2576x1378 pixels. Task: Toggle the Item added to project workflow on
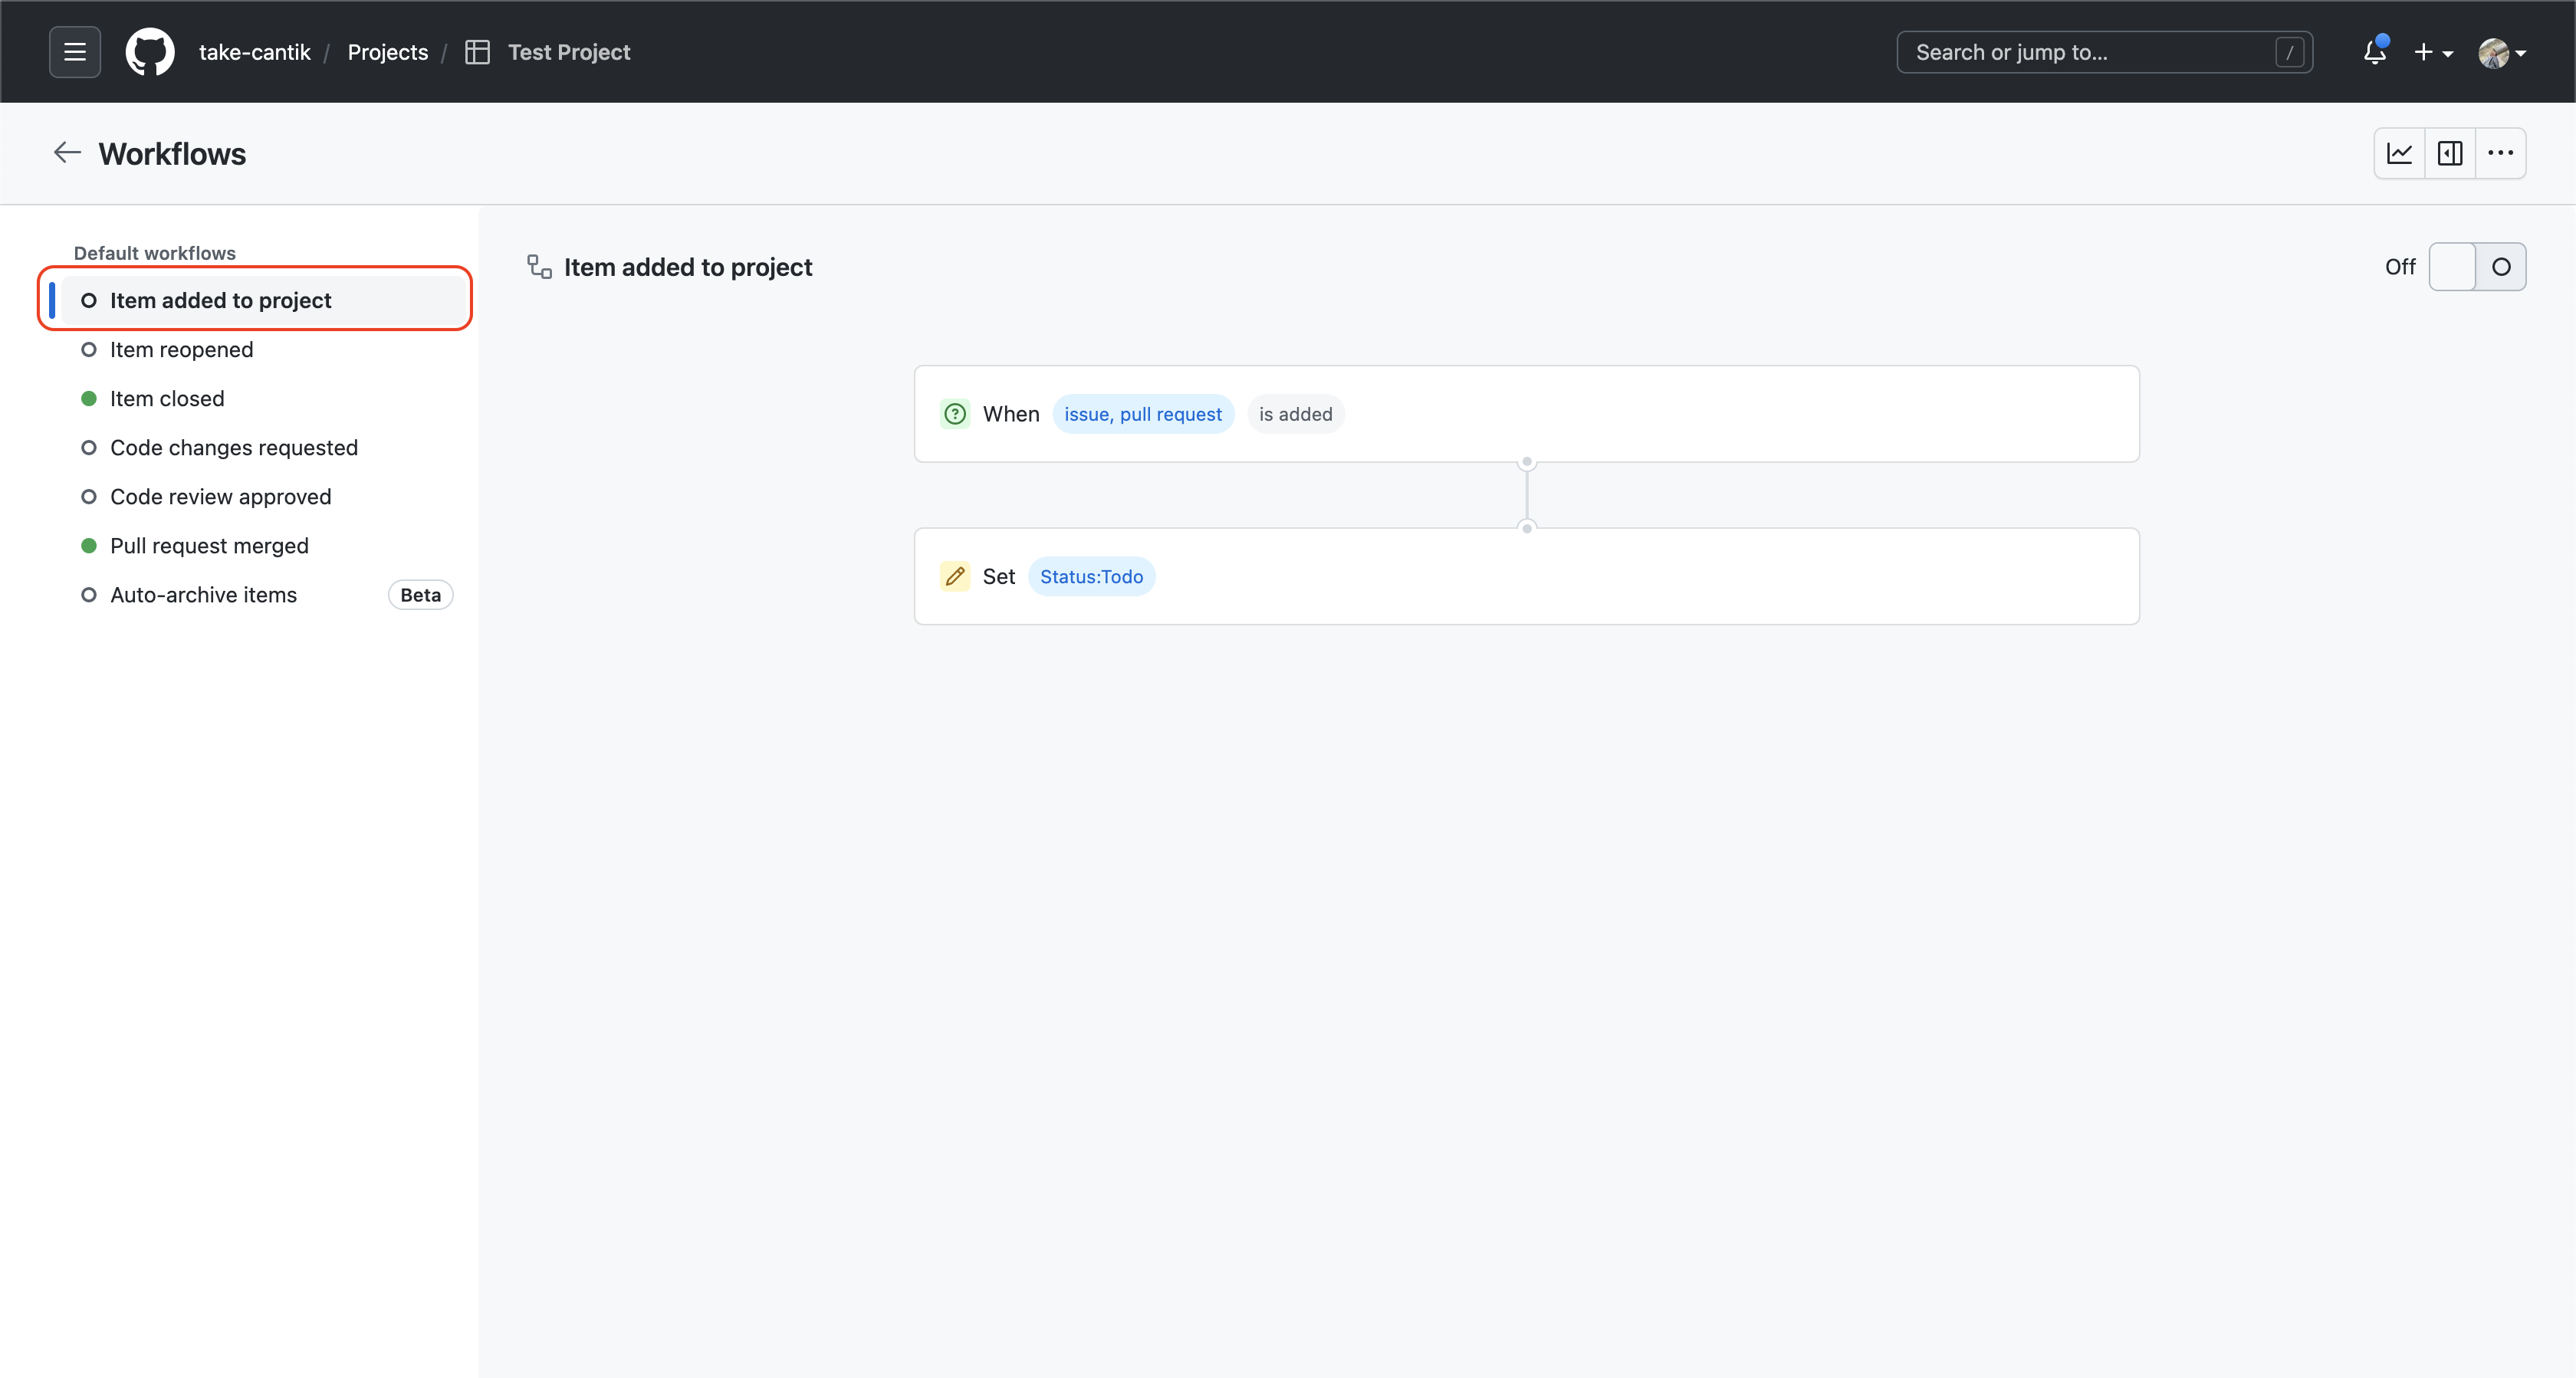[2476, 267]
